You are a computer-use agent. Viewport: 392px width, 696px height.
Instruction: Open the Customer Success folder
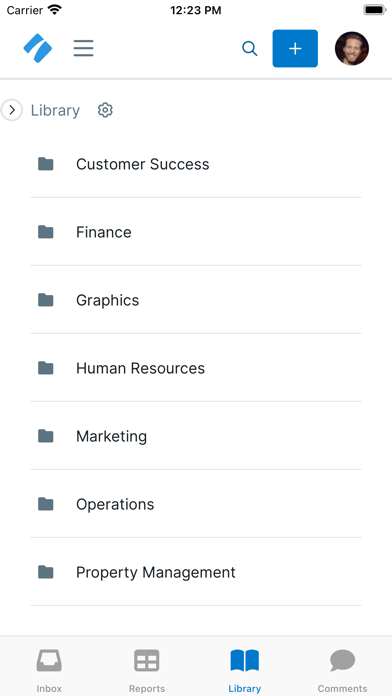(x=196, y=164)
